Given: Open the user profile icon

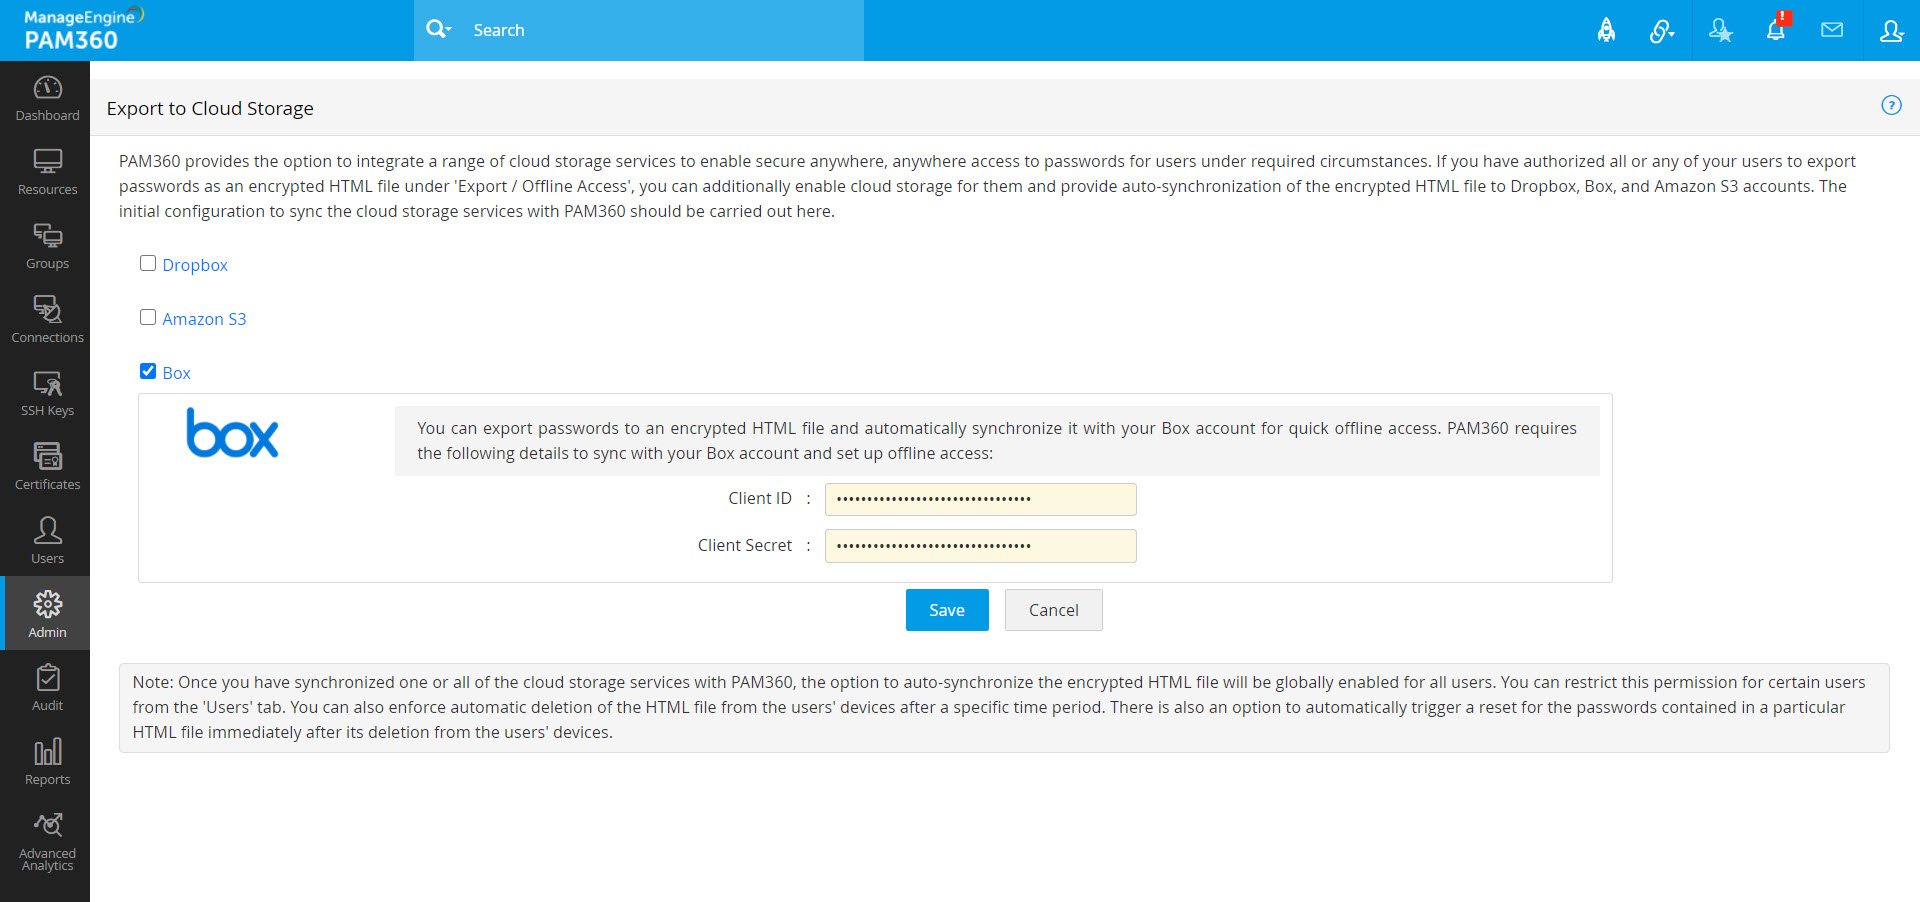Looking at the screenshot, I should pos(1891,30).
